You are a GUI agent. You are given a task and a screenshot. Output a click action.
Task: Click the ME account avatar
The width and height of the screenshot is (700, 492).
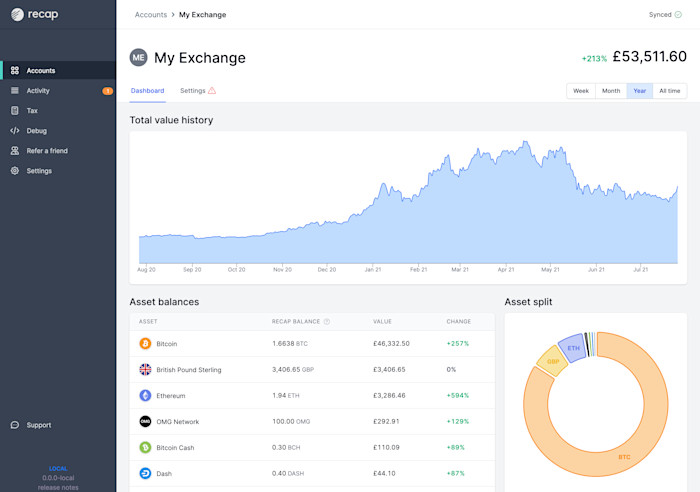tap(138, 58)
